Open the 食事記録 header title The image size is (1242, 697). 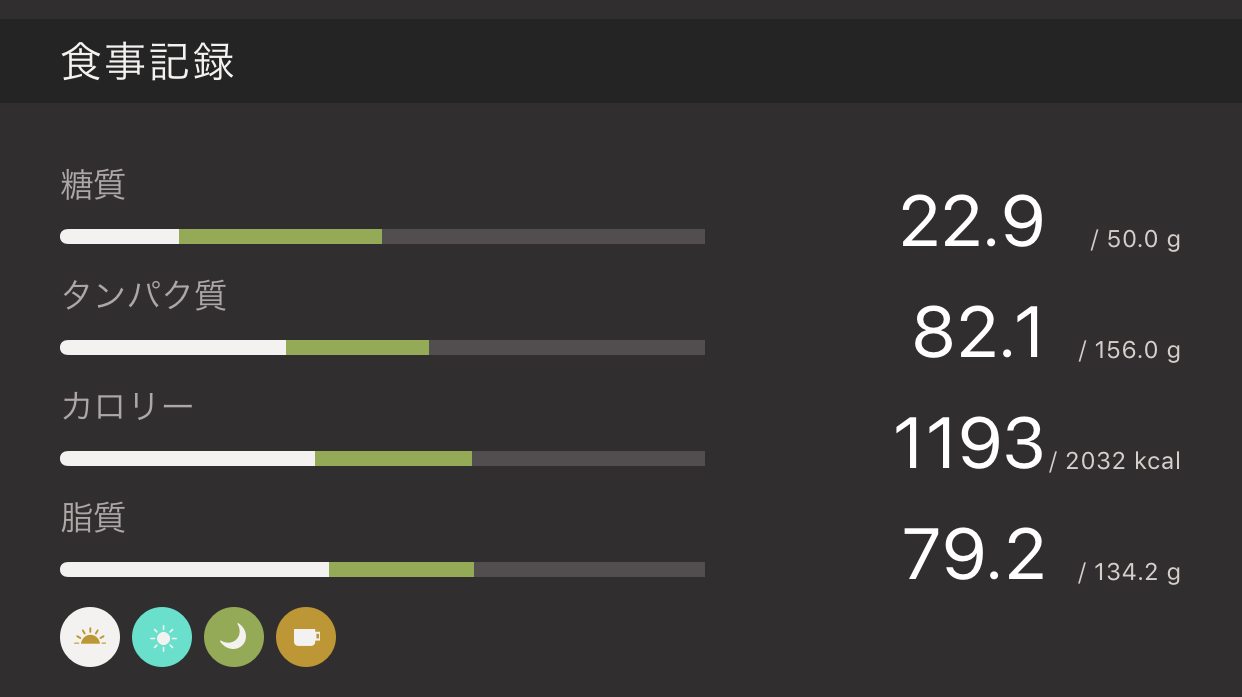click(148, 62)
